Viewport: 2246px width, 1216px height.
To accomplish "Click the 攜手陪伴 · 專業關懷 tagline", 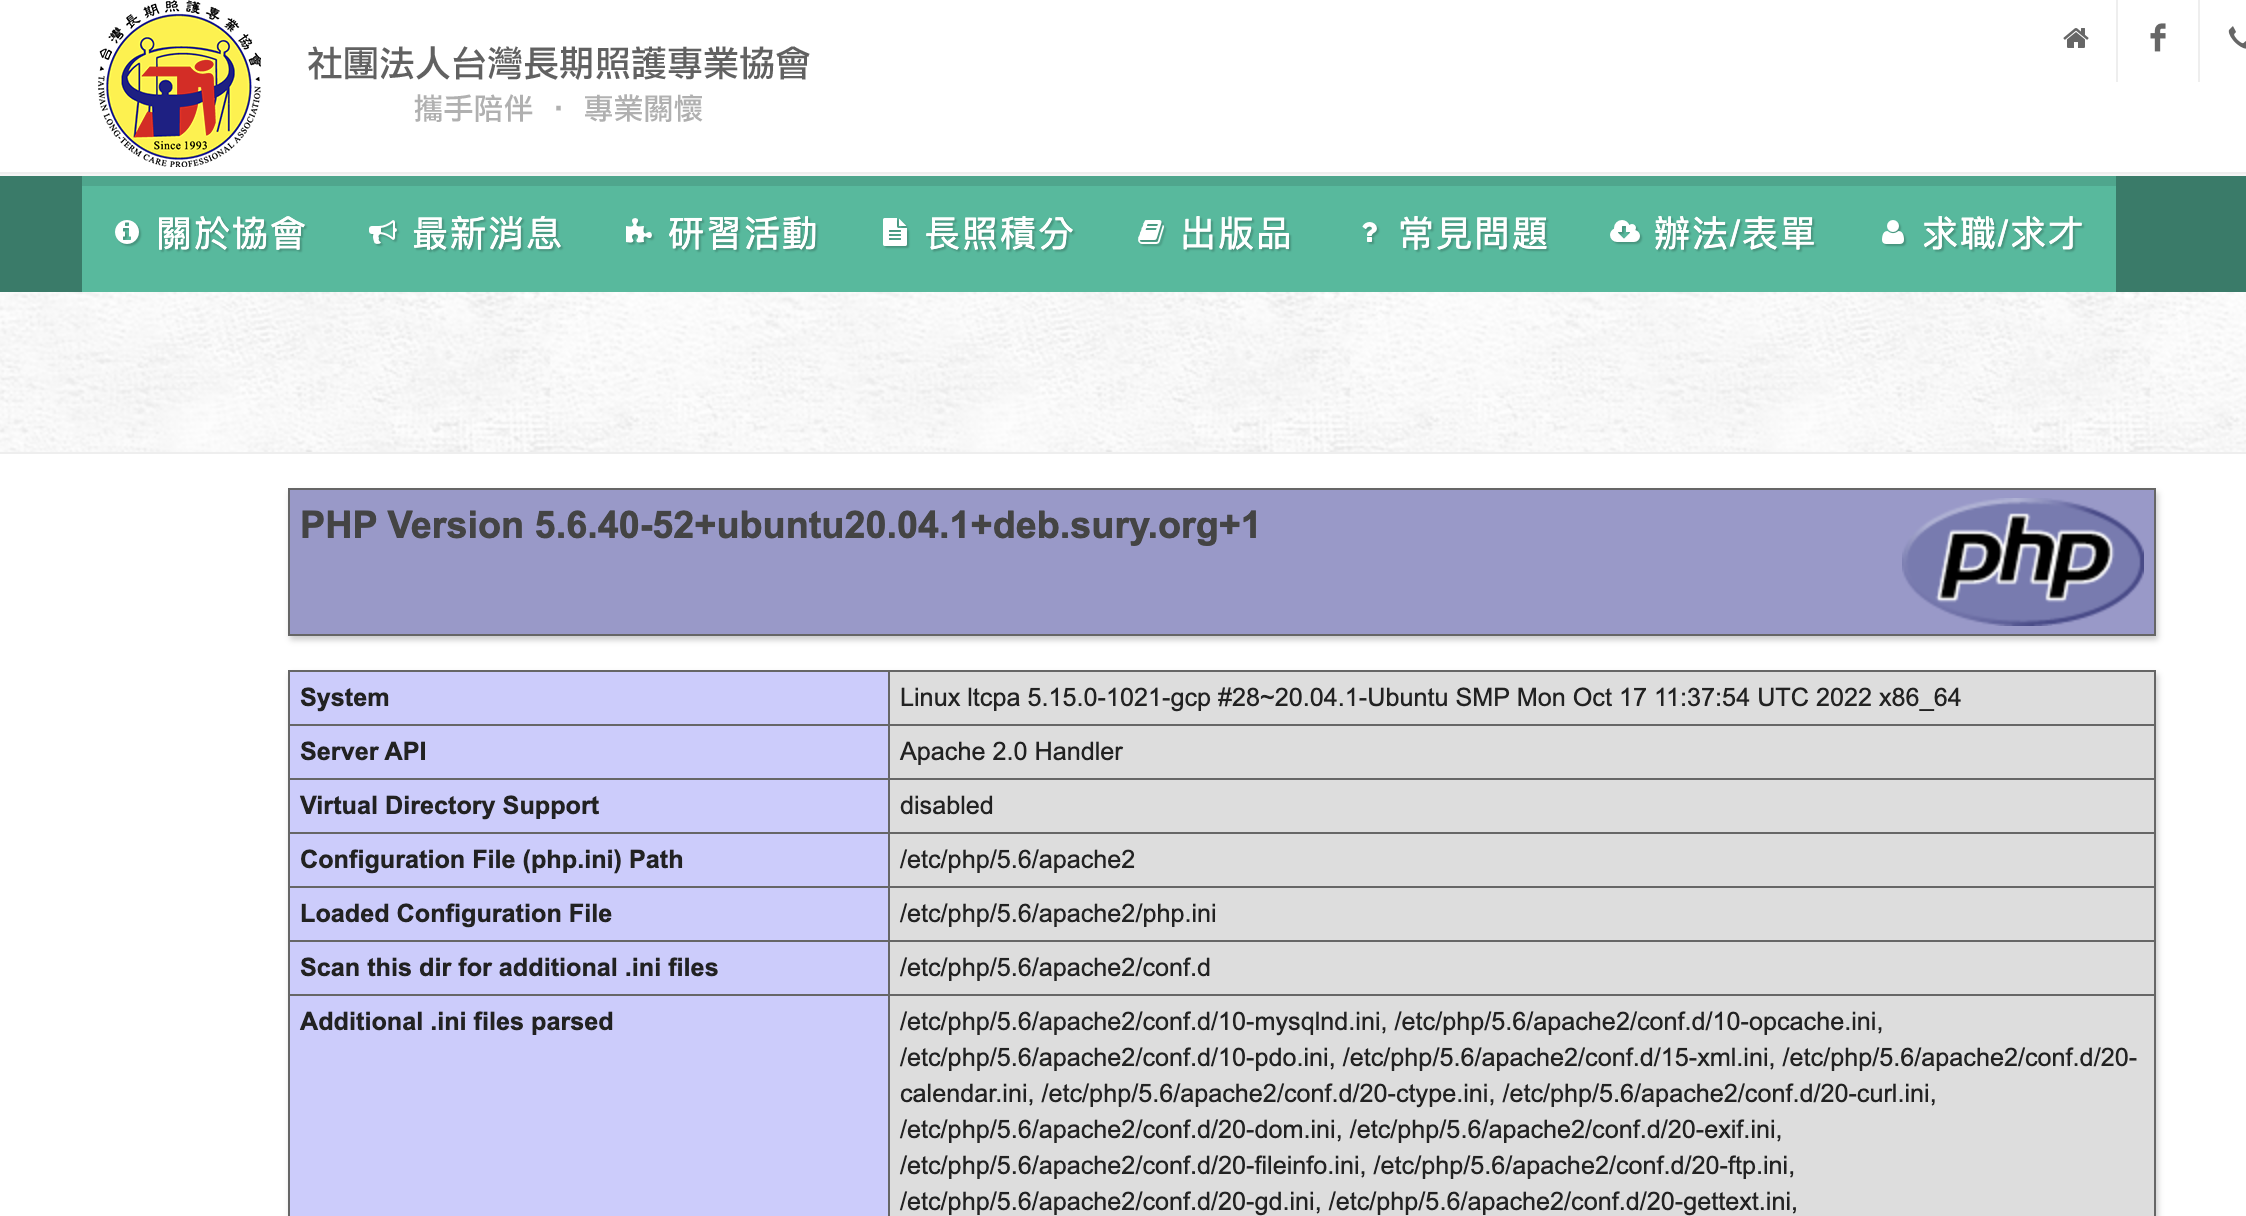I will 559,108.
